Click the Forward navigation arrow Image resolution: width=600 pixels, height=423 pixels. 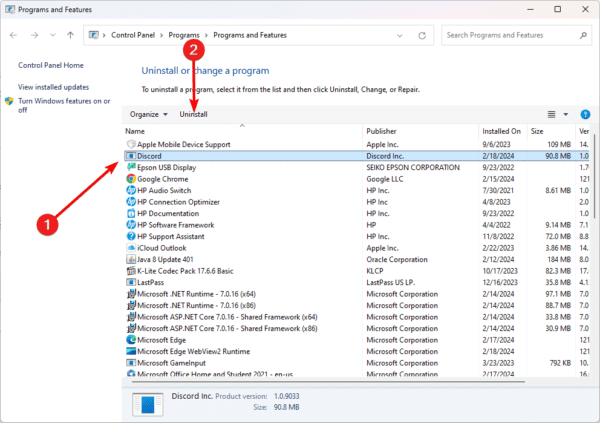click(x=34, y=35)
